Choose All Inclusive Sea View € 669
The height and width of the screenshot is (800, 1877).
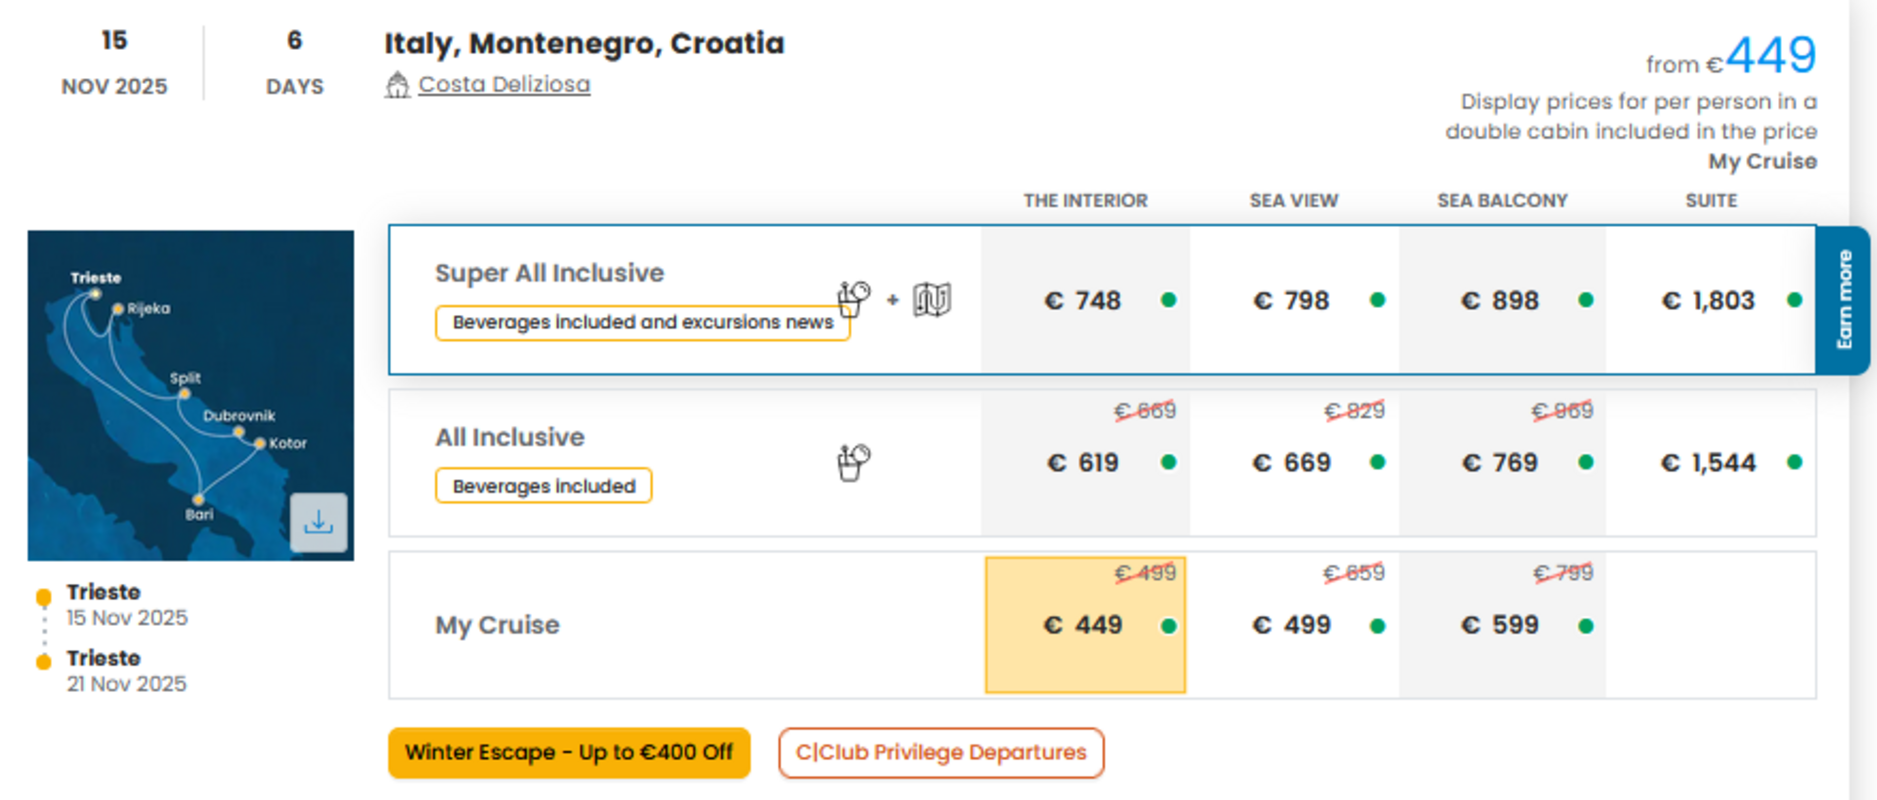(1294, 463)
